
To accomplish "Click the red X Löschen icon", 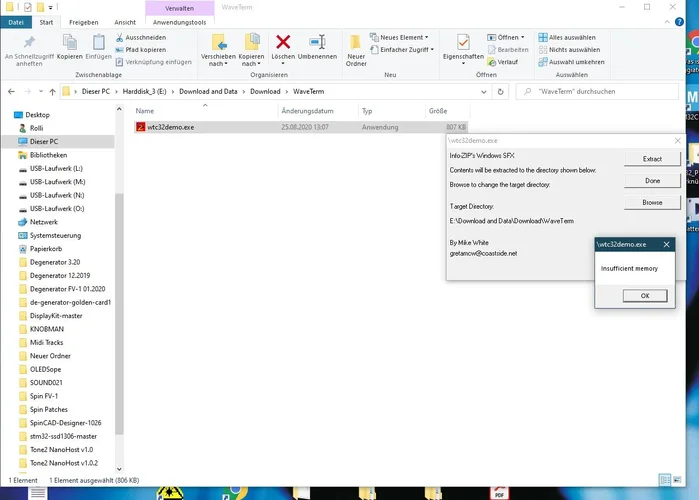I will coord(283,43).
